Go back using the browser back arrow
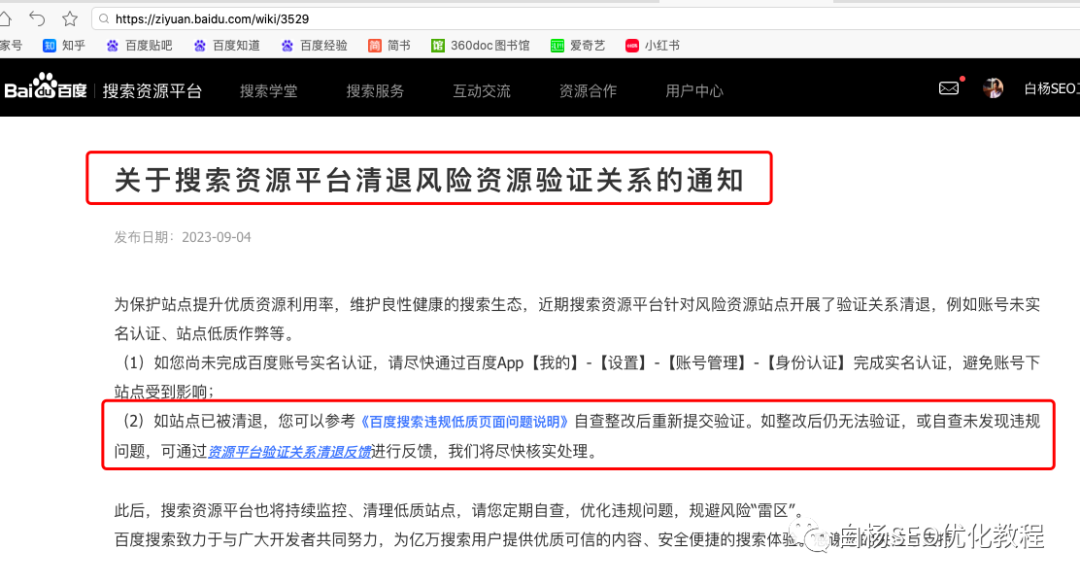The height and width of the screenshot is (584, 1080). pos(36,17)
